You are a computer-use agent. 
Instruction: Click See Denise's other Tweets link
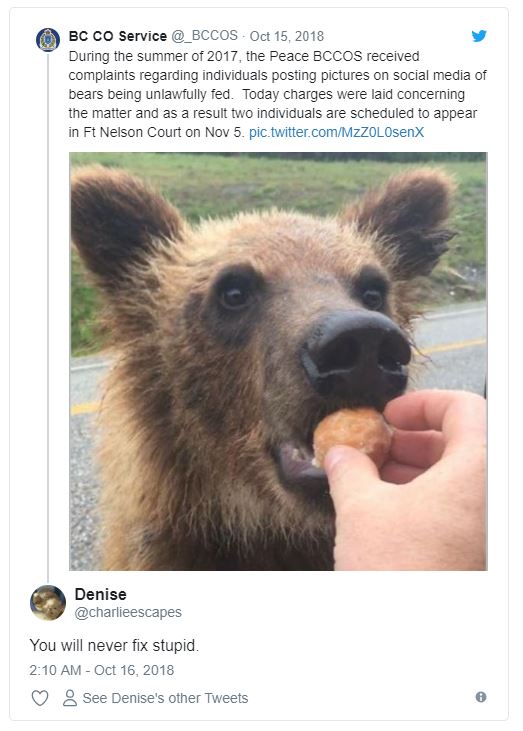click(165, 698)
